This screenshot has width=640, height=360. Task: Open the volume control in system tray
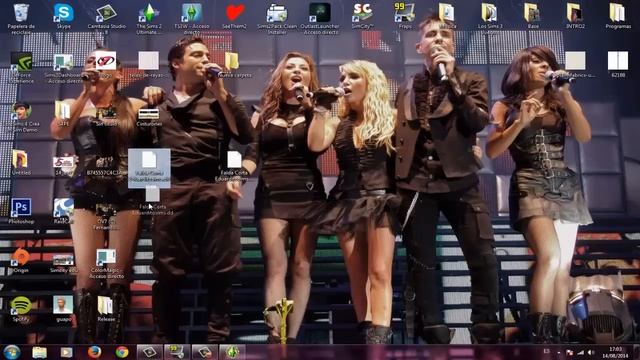coord(590,353)
